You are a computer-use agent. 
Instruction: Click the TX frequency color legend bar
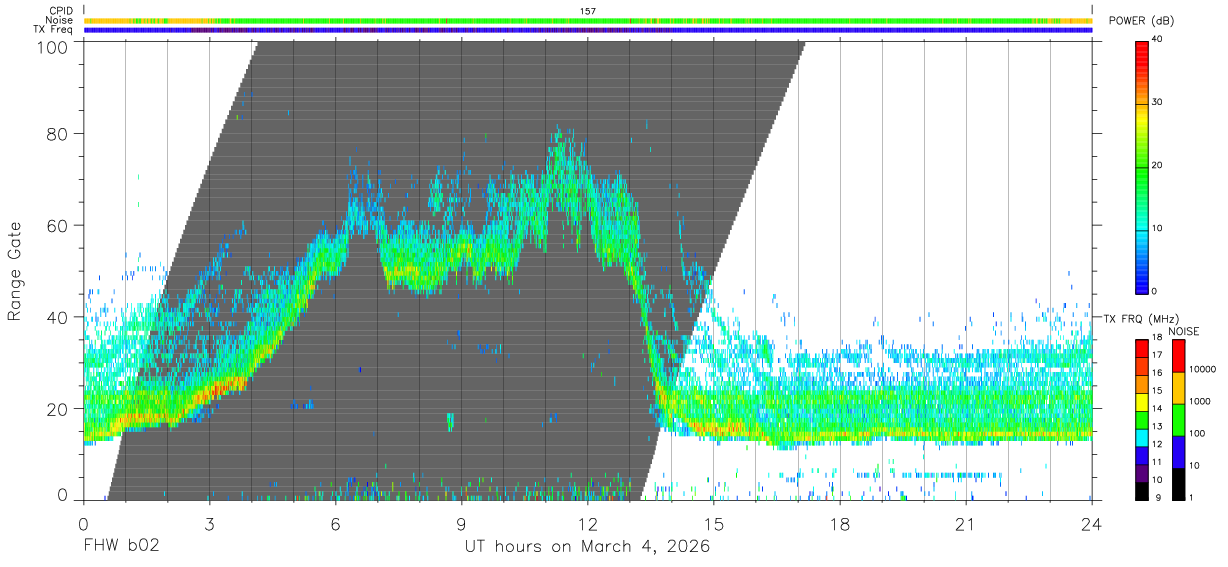pyautogui.click(x=1141, y=419)
